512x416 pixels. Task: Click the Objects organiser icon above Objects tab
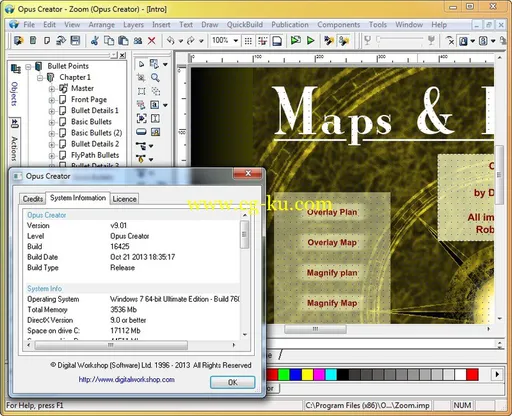tap(15, 69)
